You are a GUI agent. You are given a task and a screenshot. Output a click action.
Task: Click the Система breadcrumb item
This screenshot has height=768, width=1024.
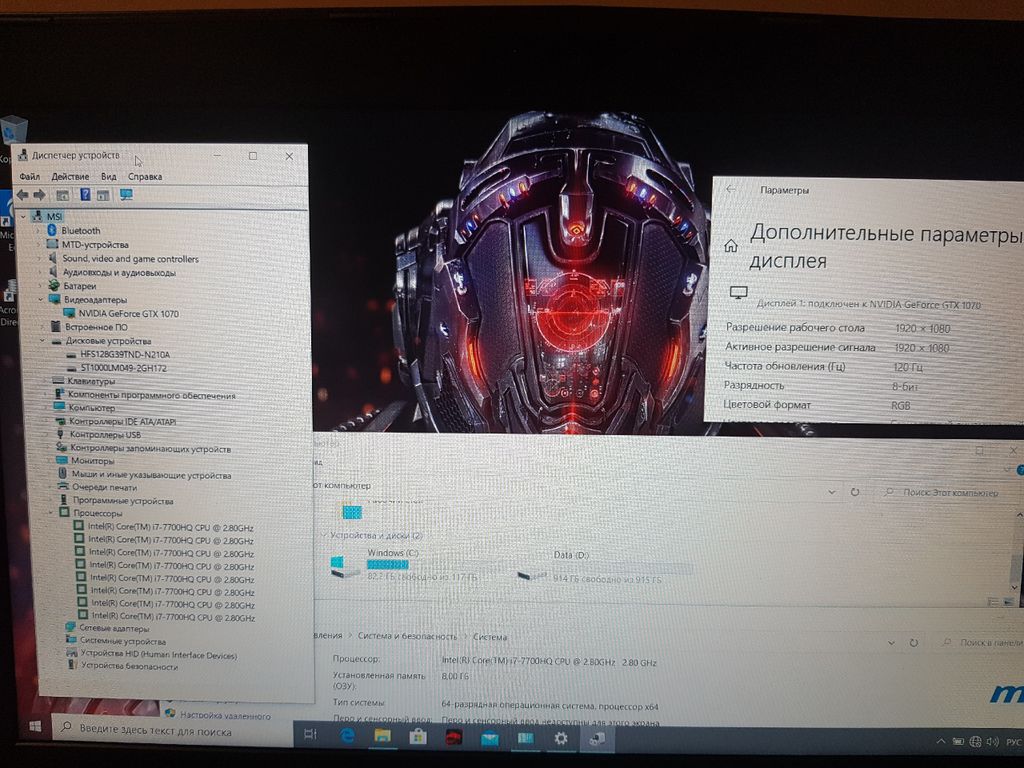(490, 637)
